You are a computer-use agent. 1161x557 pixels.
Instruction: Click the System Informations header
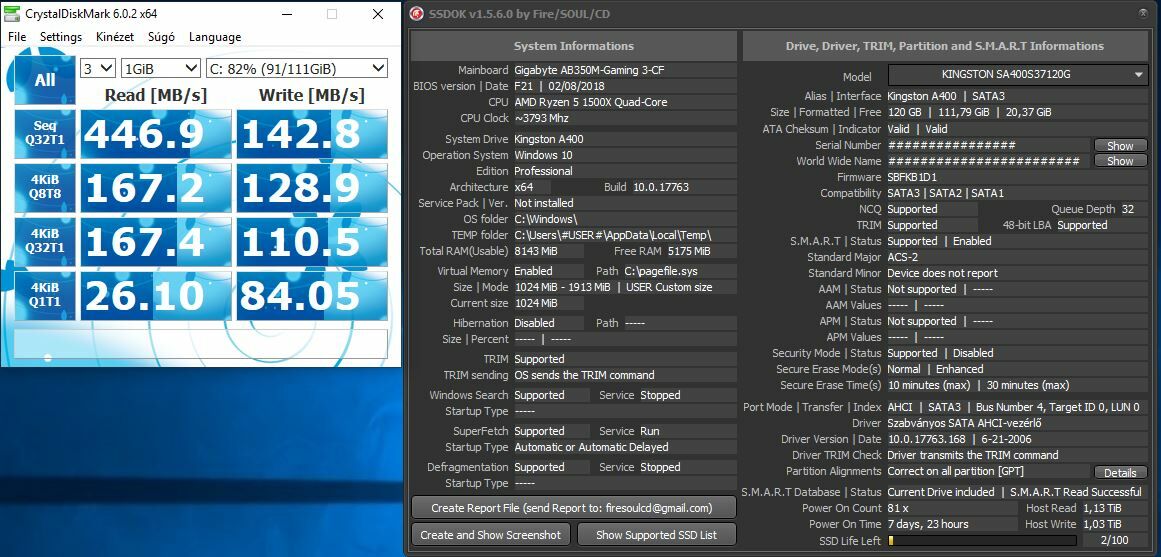click(574, 46)
